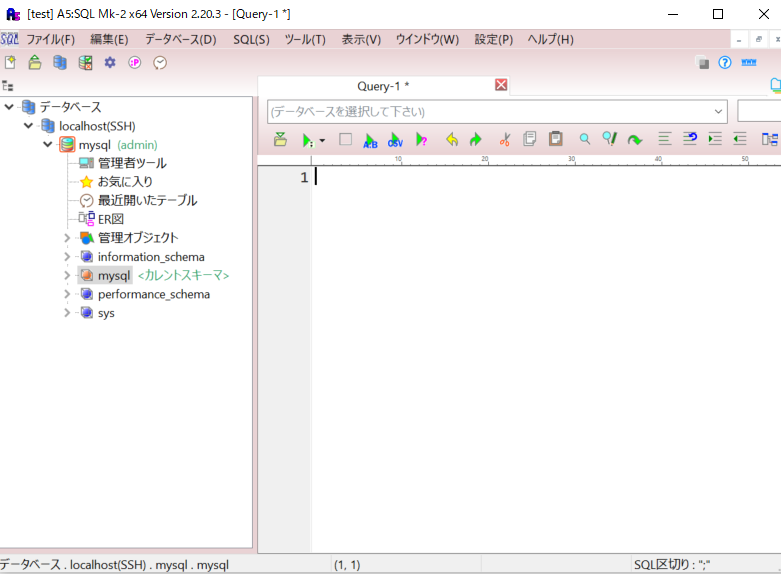The width and height of the screenshot is (781, 574).
Task: Open the ヘルプ(H) menu
Action: click(550, 39)
